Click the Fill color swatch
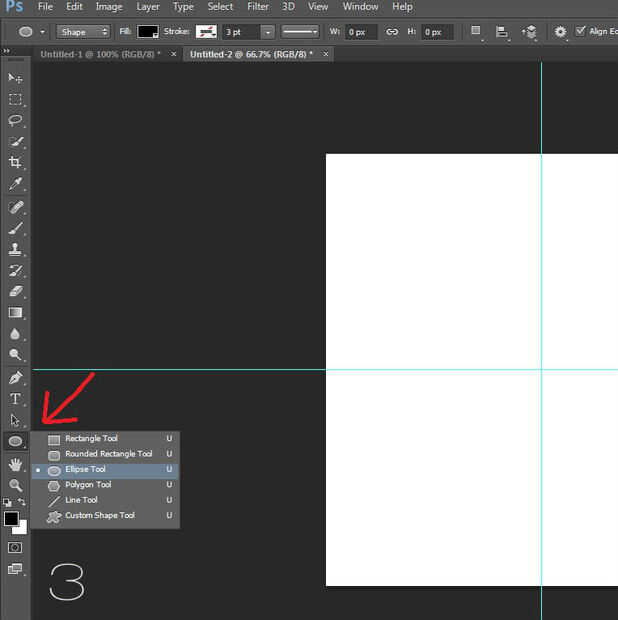 click(x=148, y=32)
